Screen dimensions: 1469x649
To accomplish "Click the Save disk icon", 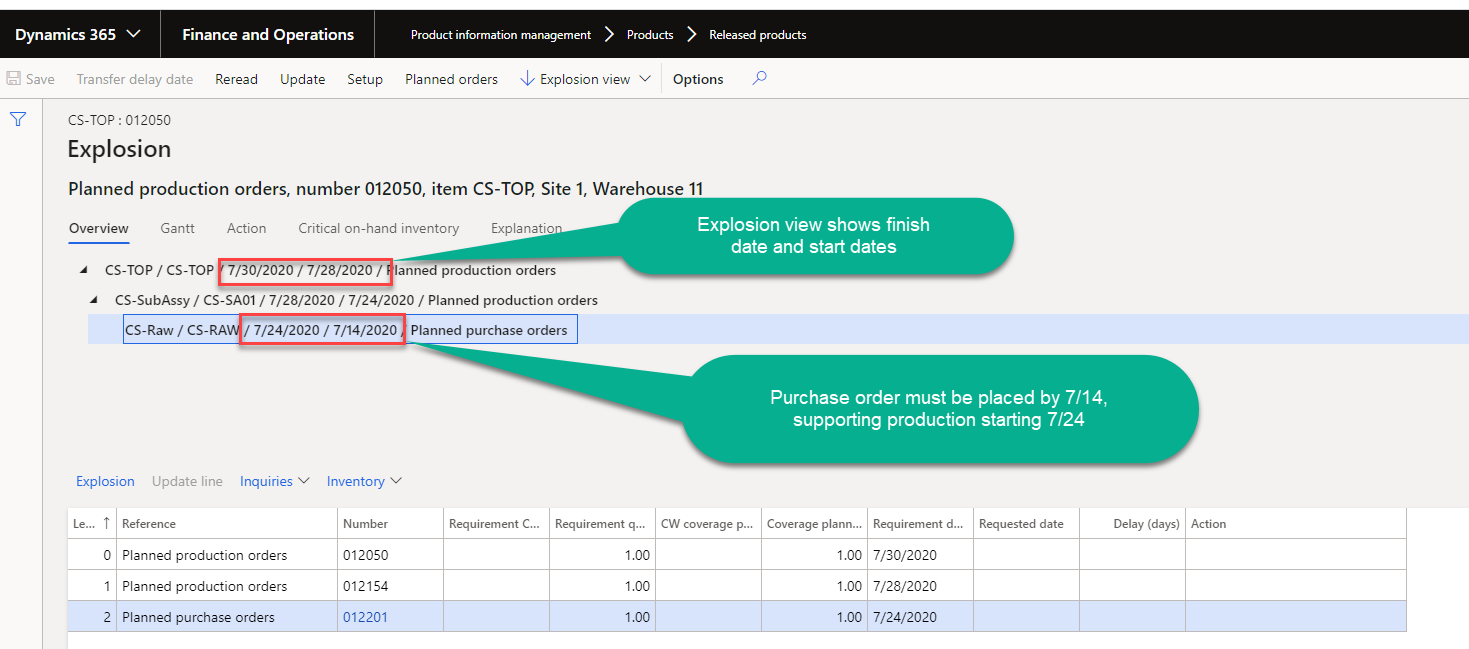I will coord(14,79).
